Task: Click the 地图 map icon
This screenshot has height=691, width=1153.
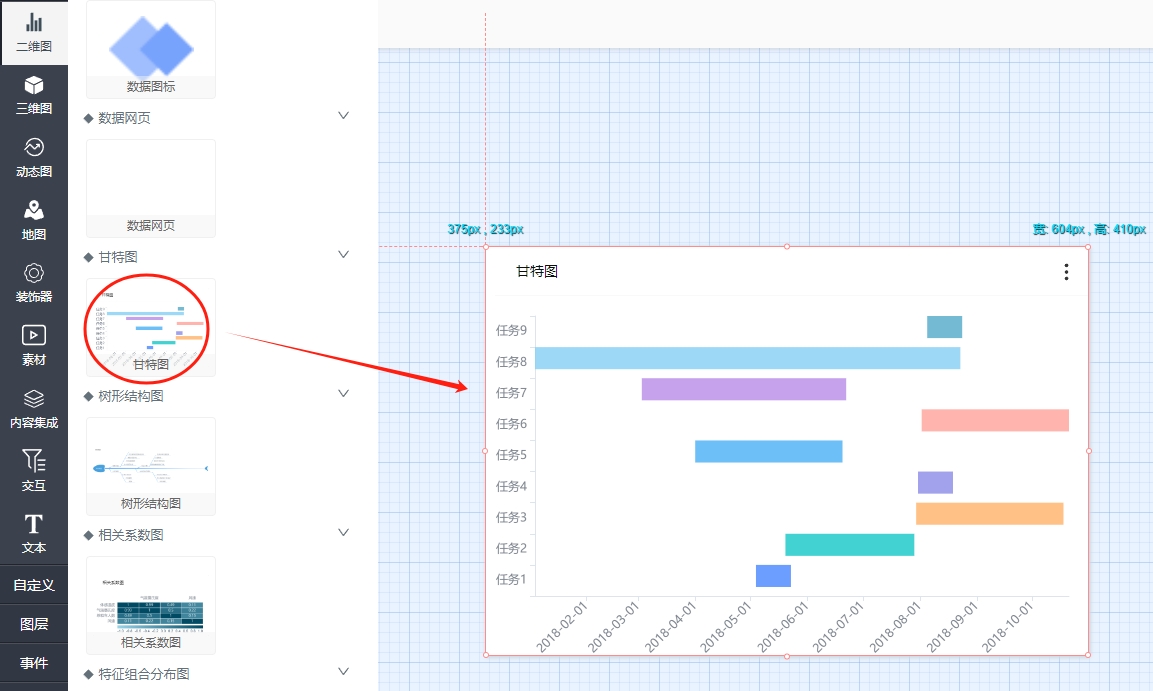Action: [34, 221]
